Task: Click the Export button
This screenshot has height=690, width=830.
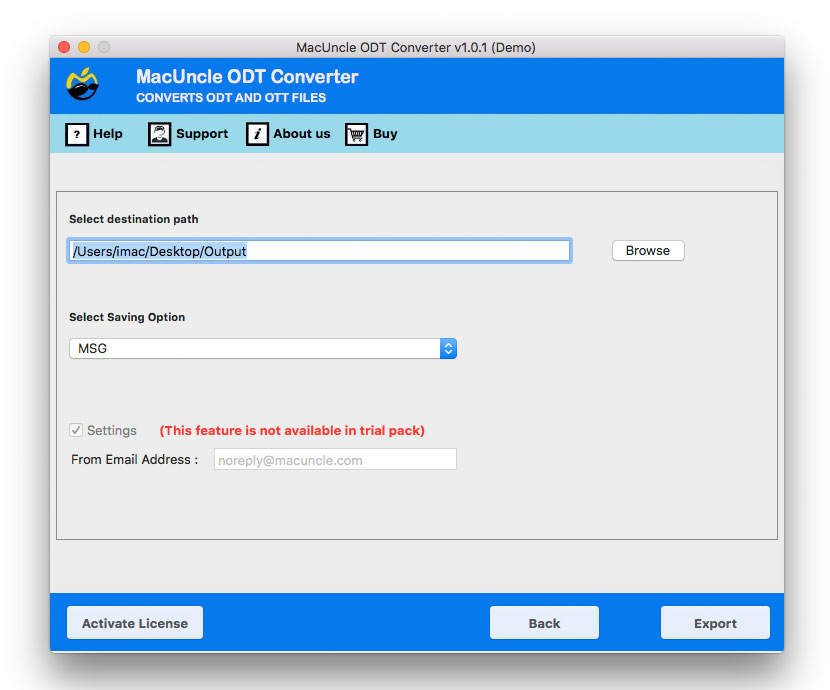Action: 715,622
